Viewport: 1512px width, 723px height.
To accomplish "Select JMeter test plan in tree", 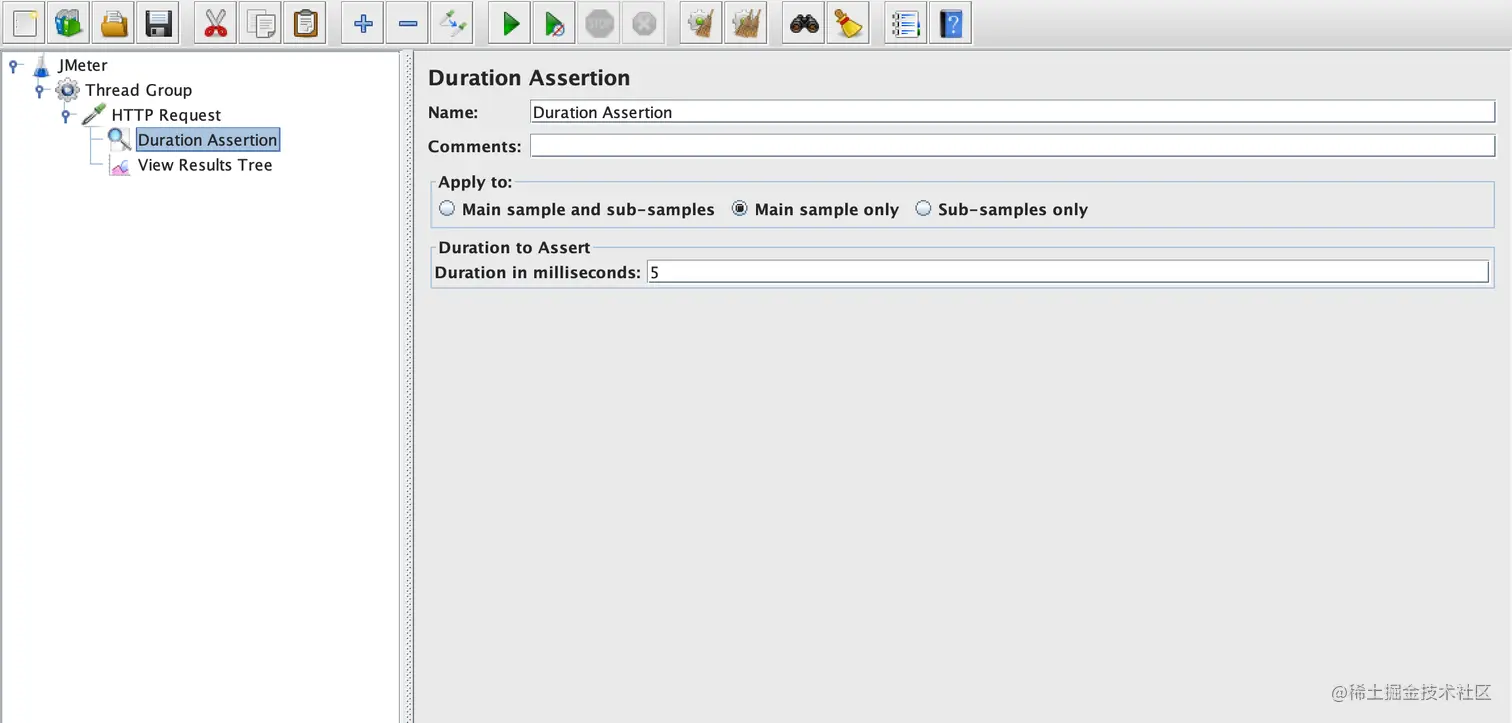I will [82, 65].
